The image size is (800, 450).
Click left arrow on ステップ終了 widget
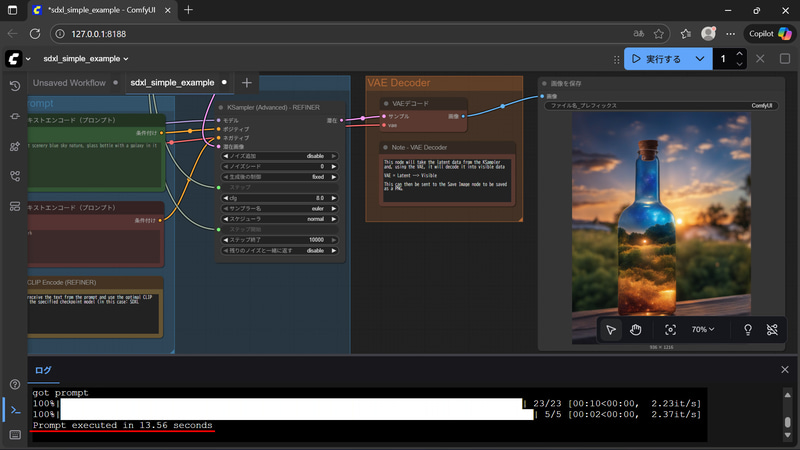tap(226, 240)
